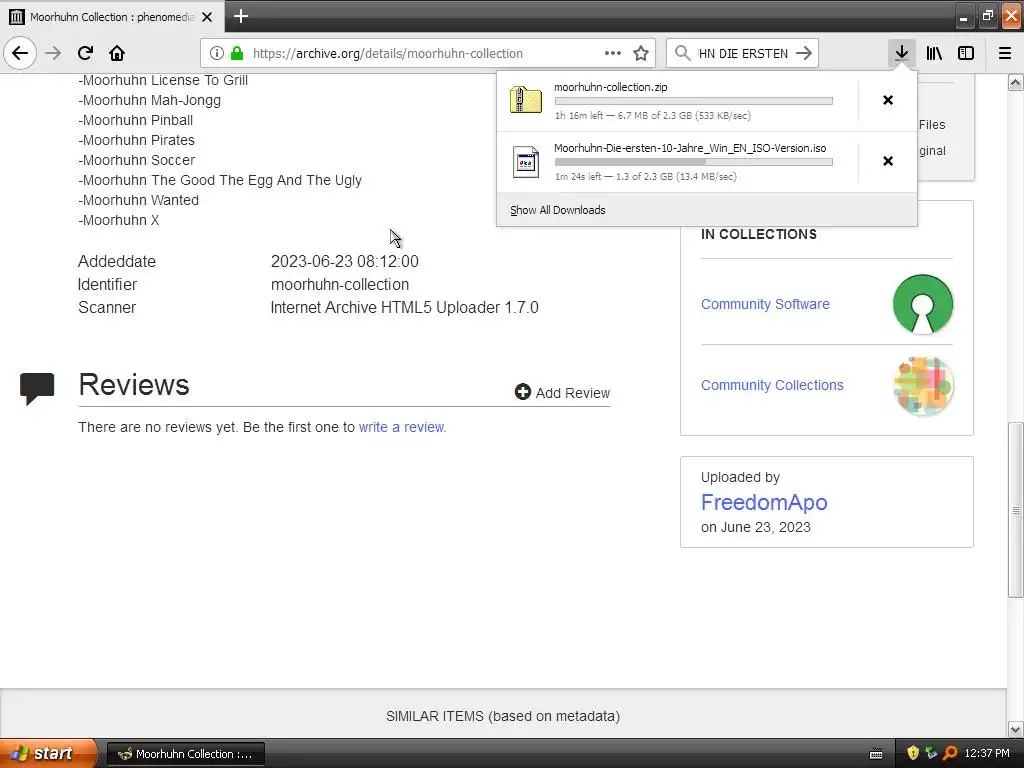The height and width of the screenshot is (768, 1024).
Task: Click the Identifier value moorhuhn-collection
Action: click(x=340, y=285)
